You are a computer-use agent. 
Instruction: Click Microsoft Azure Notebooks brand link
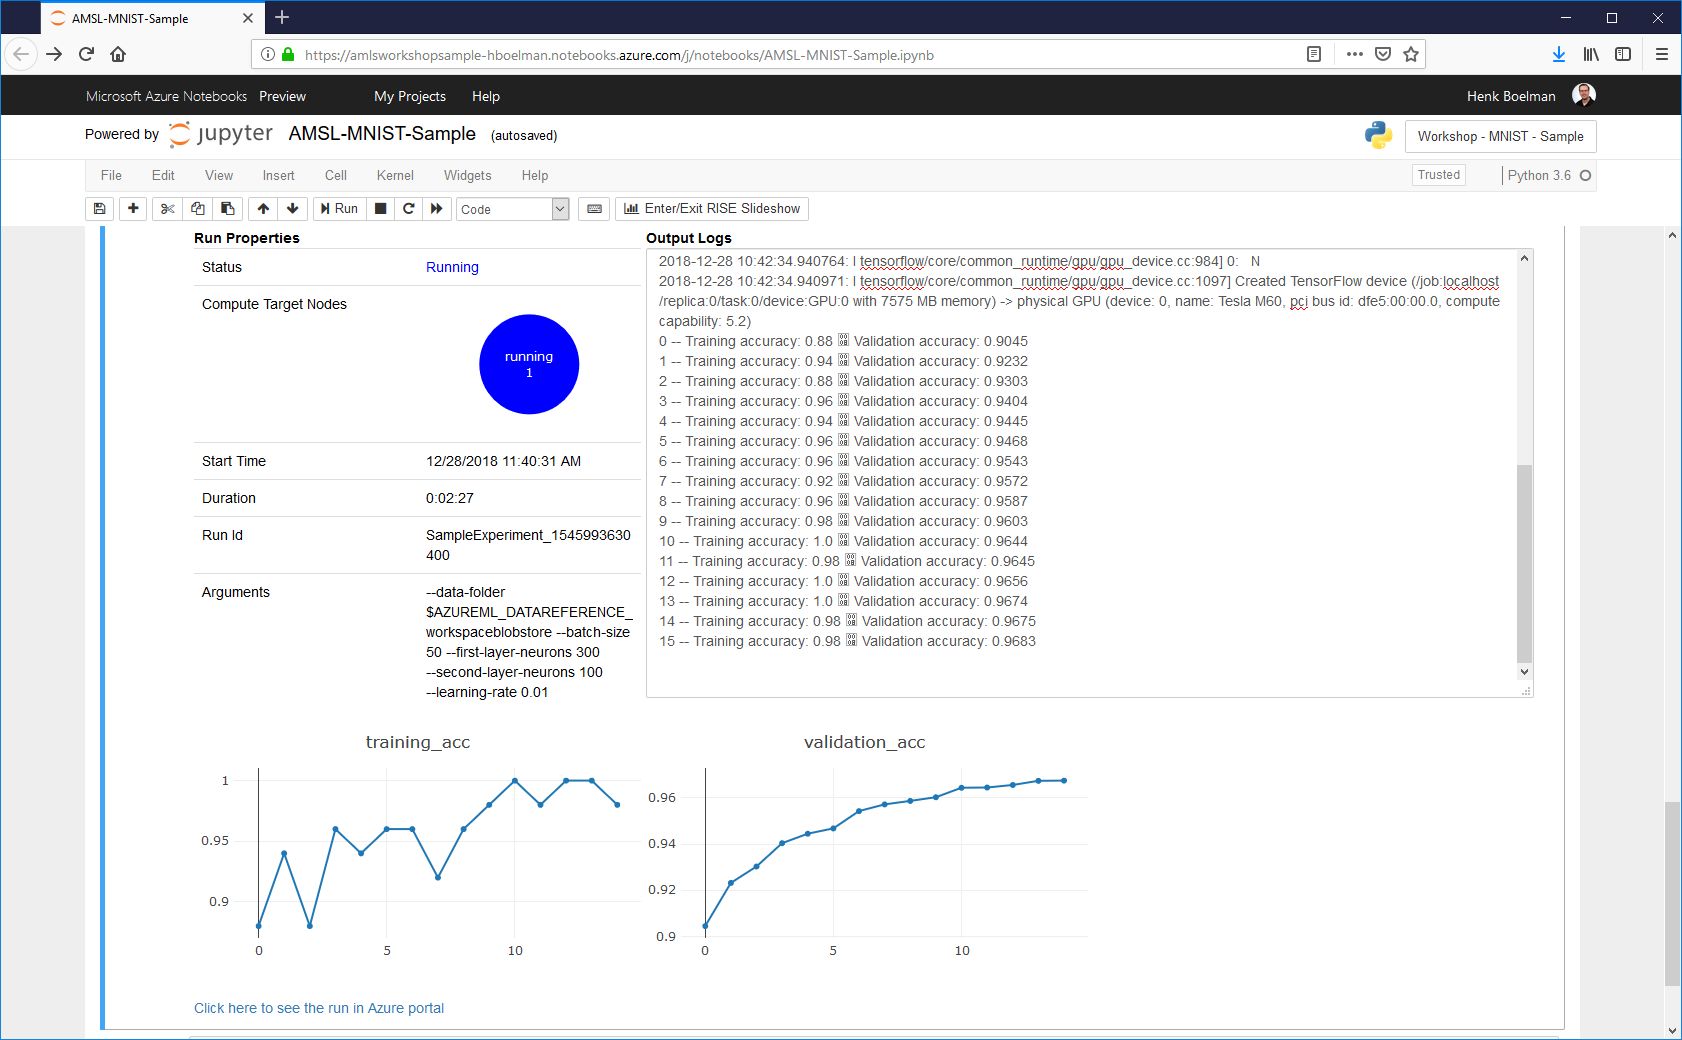(166, 96)
